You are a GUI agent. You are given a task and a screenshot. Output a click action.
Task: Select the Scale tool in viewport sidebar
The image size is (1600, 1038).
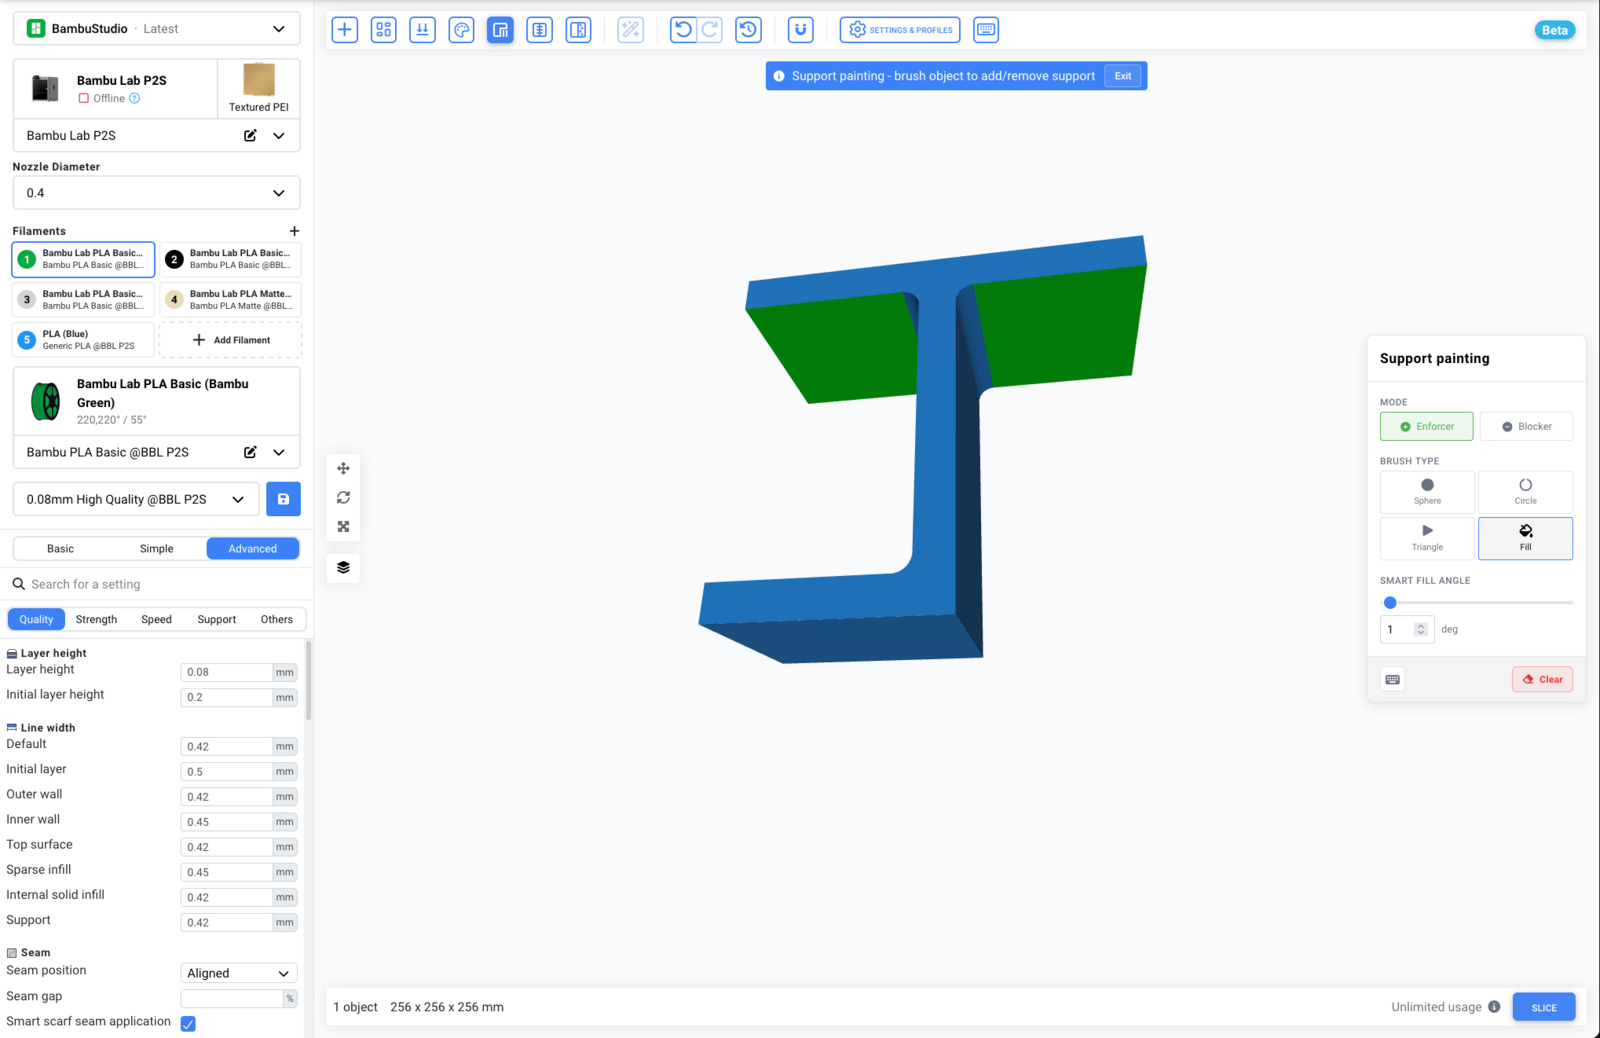(343, 526)
